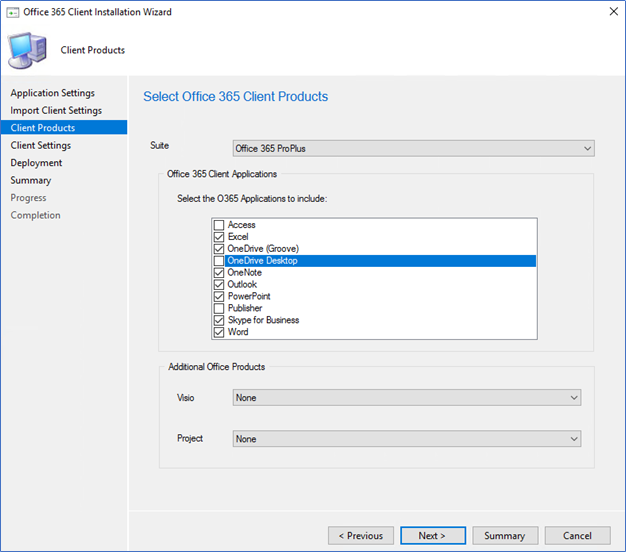Screen dimensions: 626x552
Task: Open the Summary step in sidebar
Action: tap(31, 180)
